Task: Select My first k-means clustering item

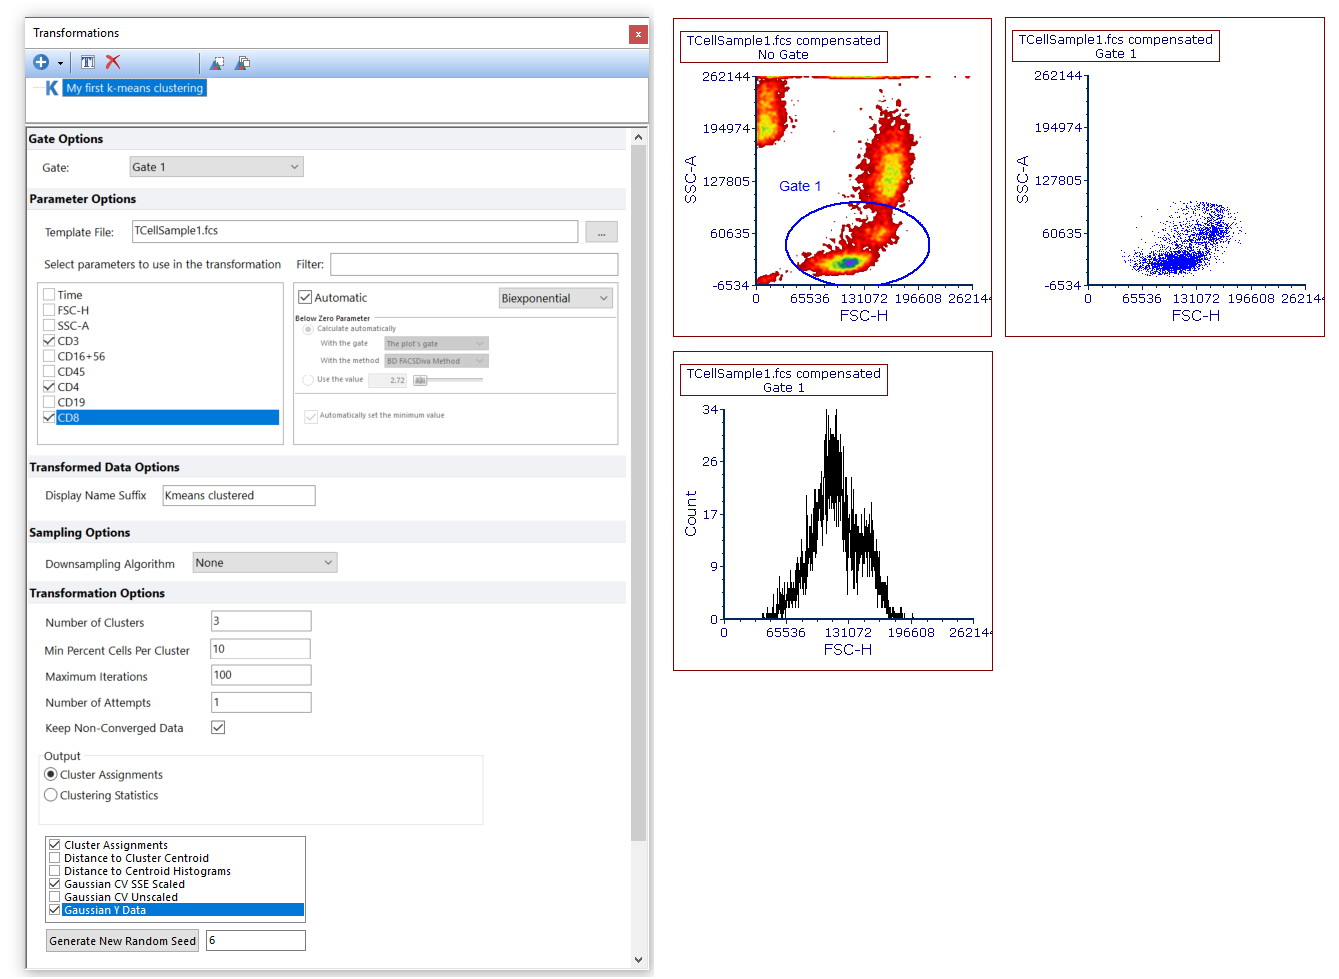Action: pyautogui.click(x=135, y=88)
